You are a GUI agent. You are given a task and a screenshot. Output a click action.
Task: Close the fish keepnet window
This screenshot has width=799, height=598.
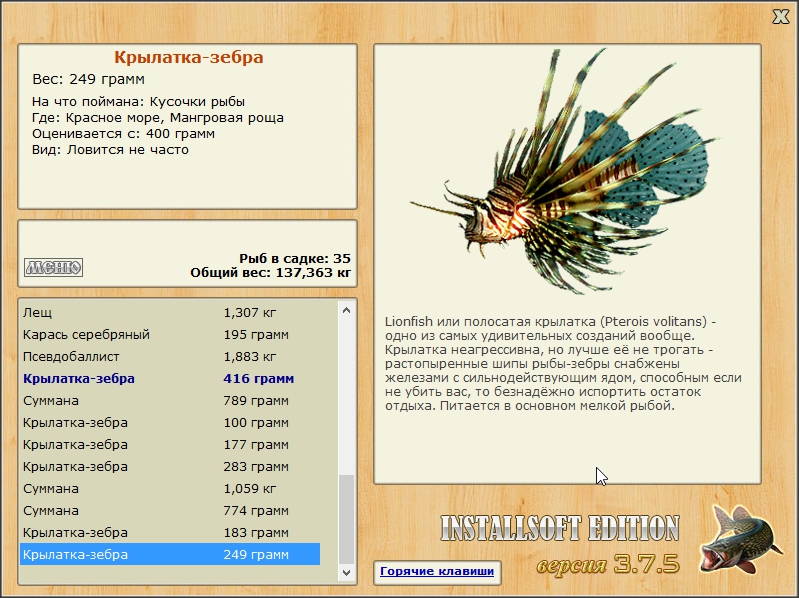[781, 17]
